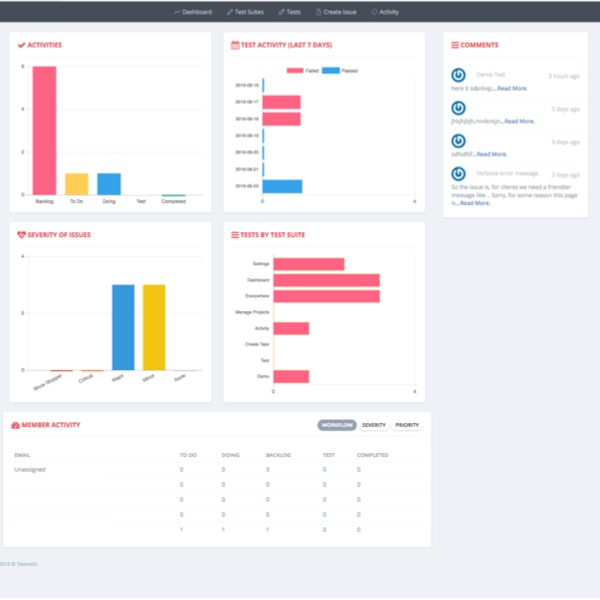600x600 pixels.
Task: Click Read More on the third comment
Action: [492, 154]
